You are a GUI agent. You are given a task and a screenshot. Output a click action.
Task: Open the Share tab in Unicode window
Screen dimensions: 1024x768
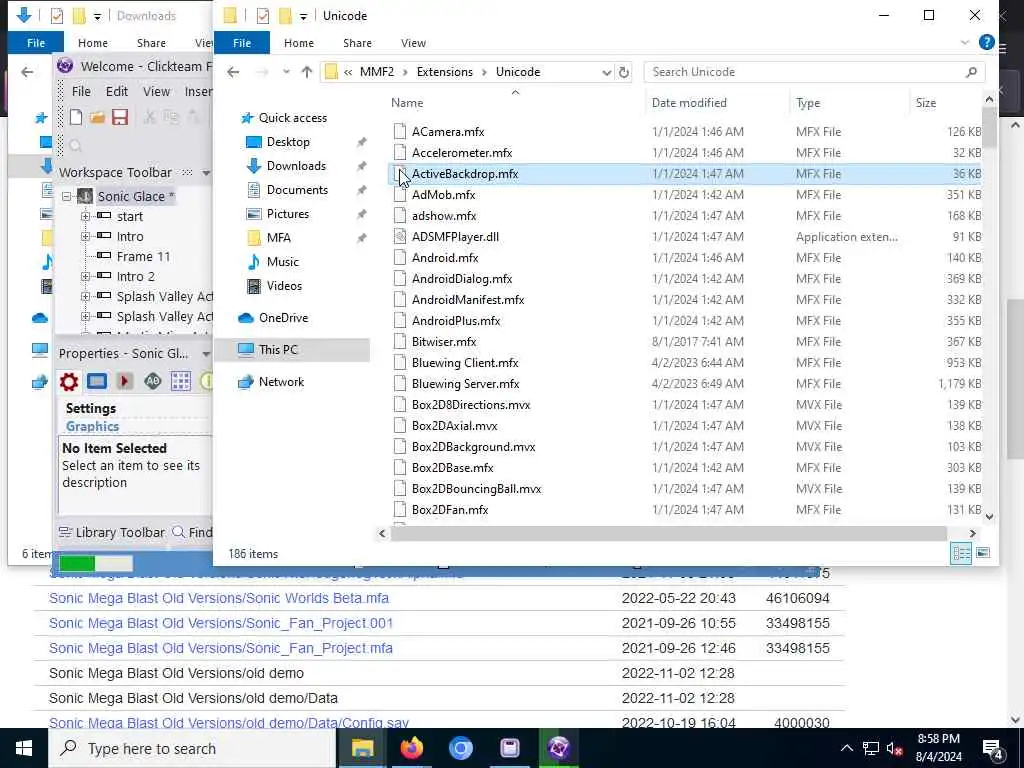pyautogui.click(x=357, y=43)
